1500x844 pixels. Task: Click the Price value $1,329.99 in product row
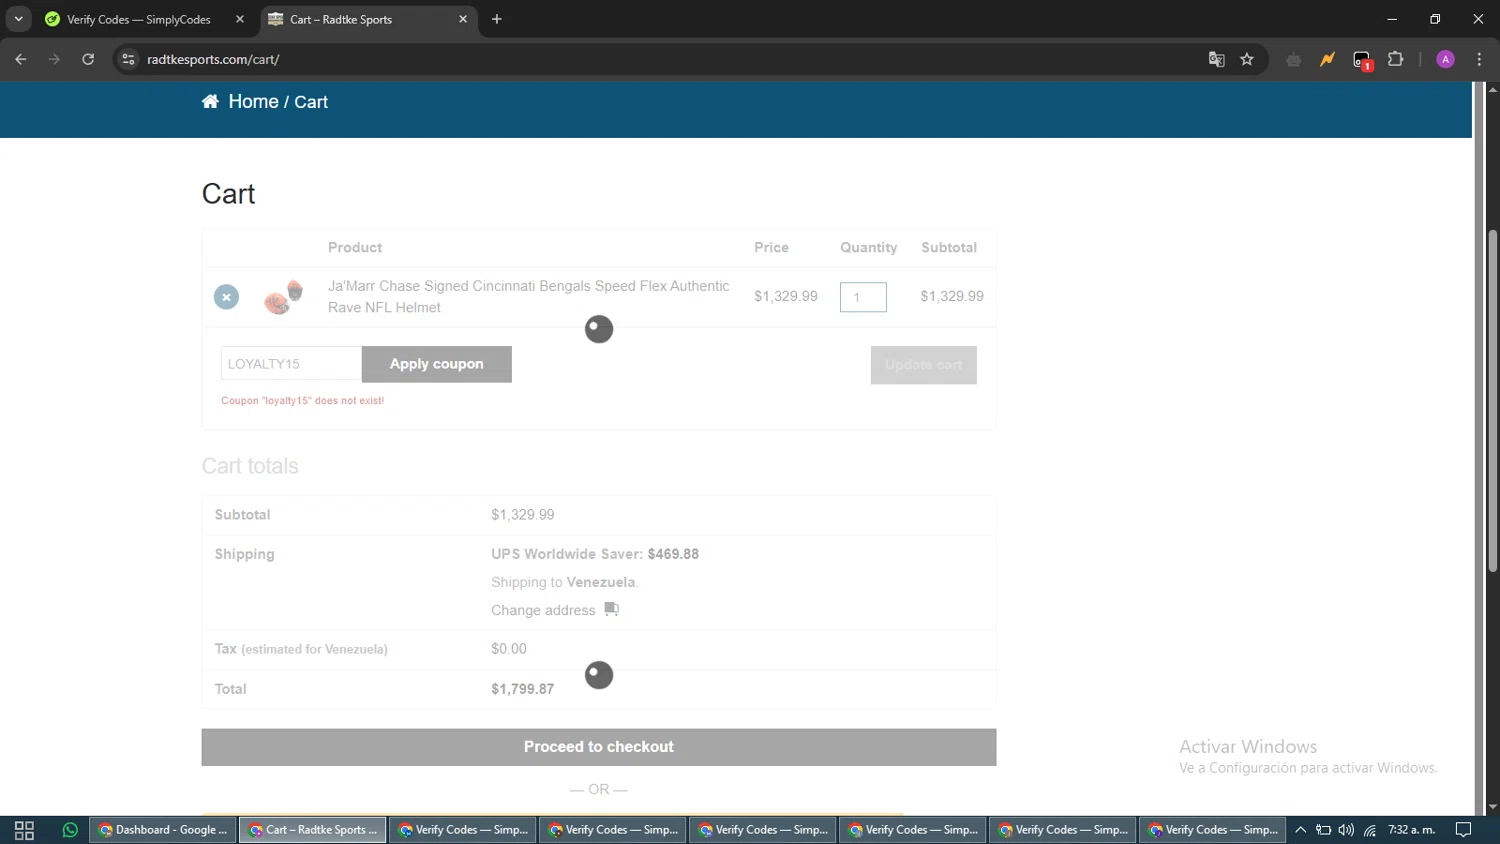pyautogui.click(x=786, y=296)
